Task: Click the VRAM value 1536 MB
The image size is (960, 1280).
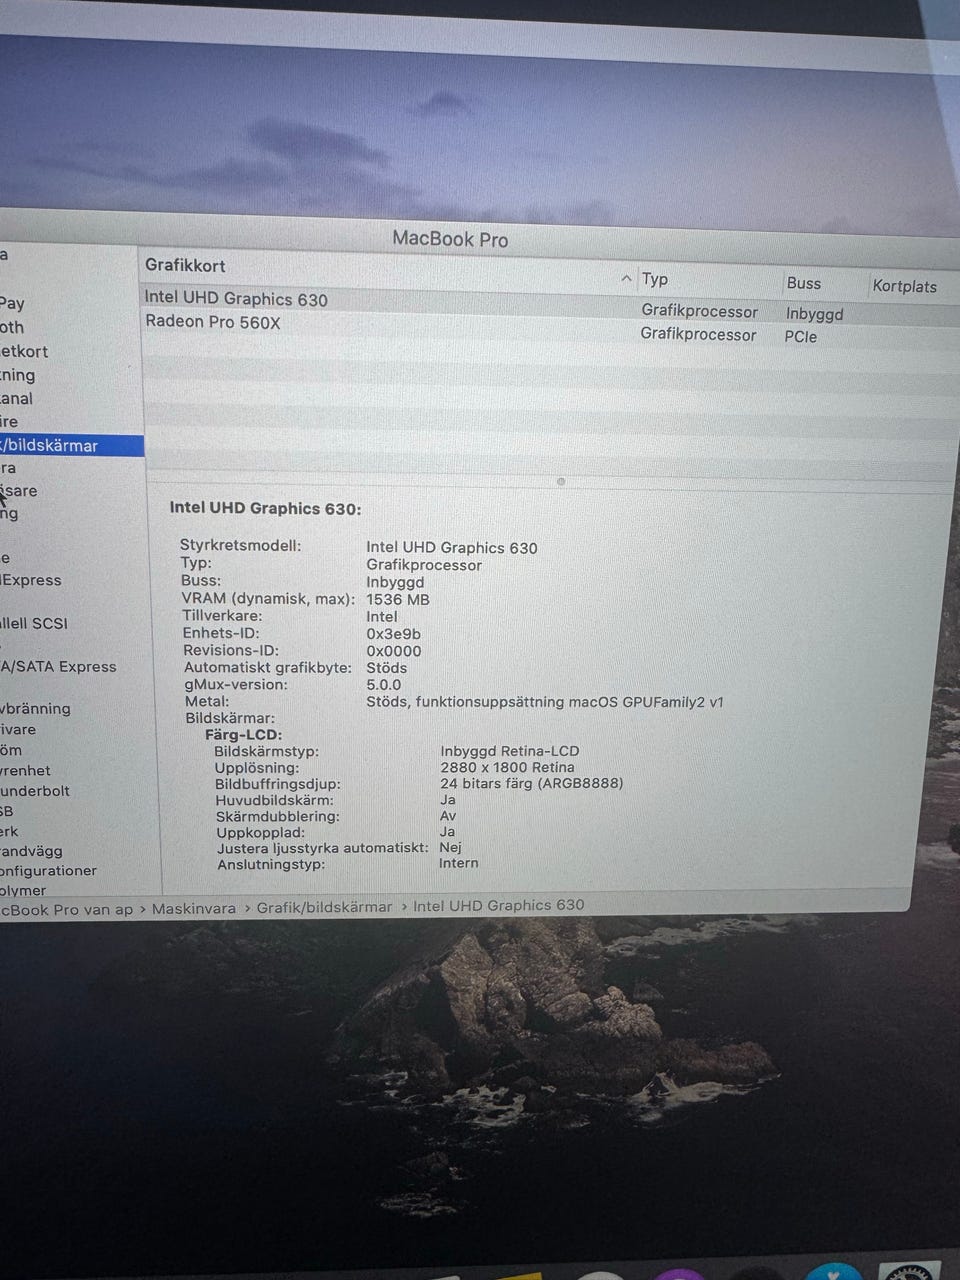Action: (x=398, y=599)
